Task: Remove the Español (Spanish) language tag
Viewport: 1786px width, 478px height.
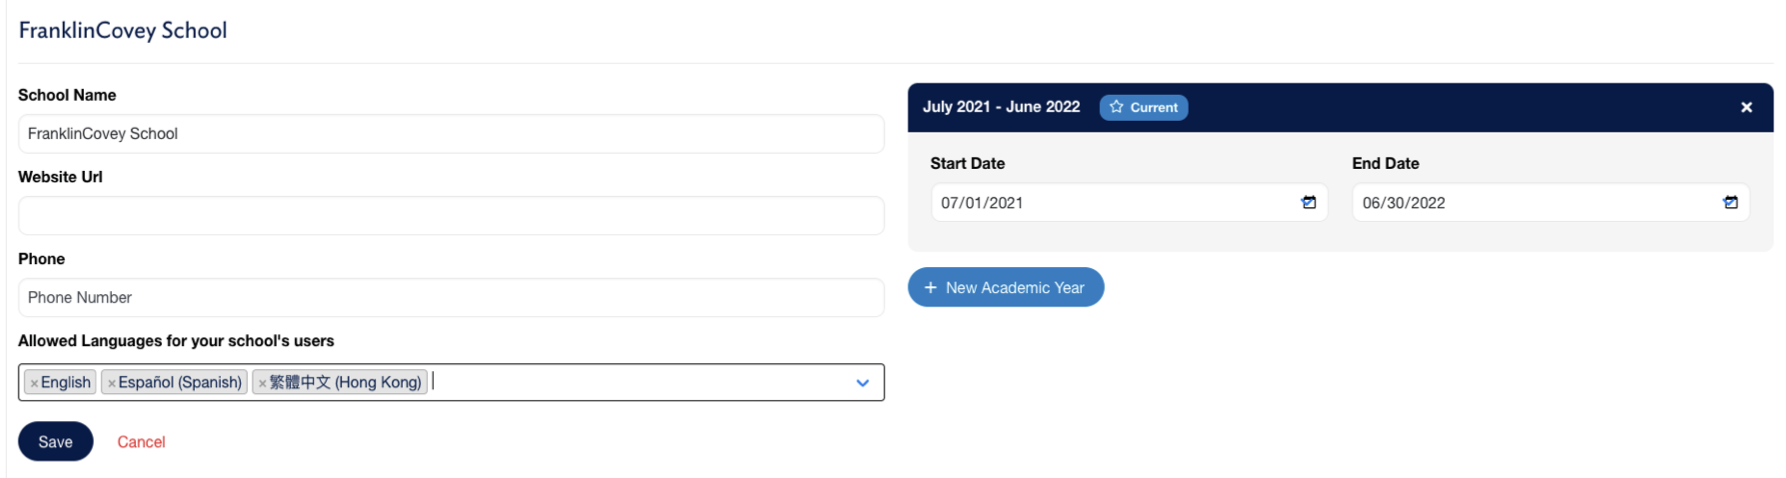Action: (x=111, y=383)
